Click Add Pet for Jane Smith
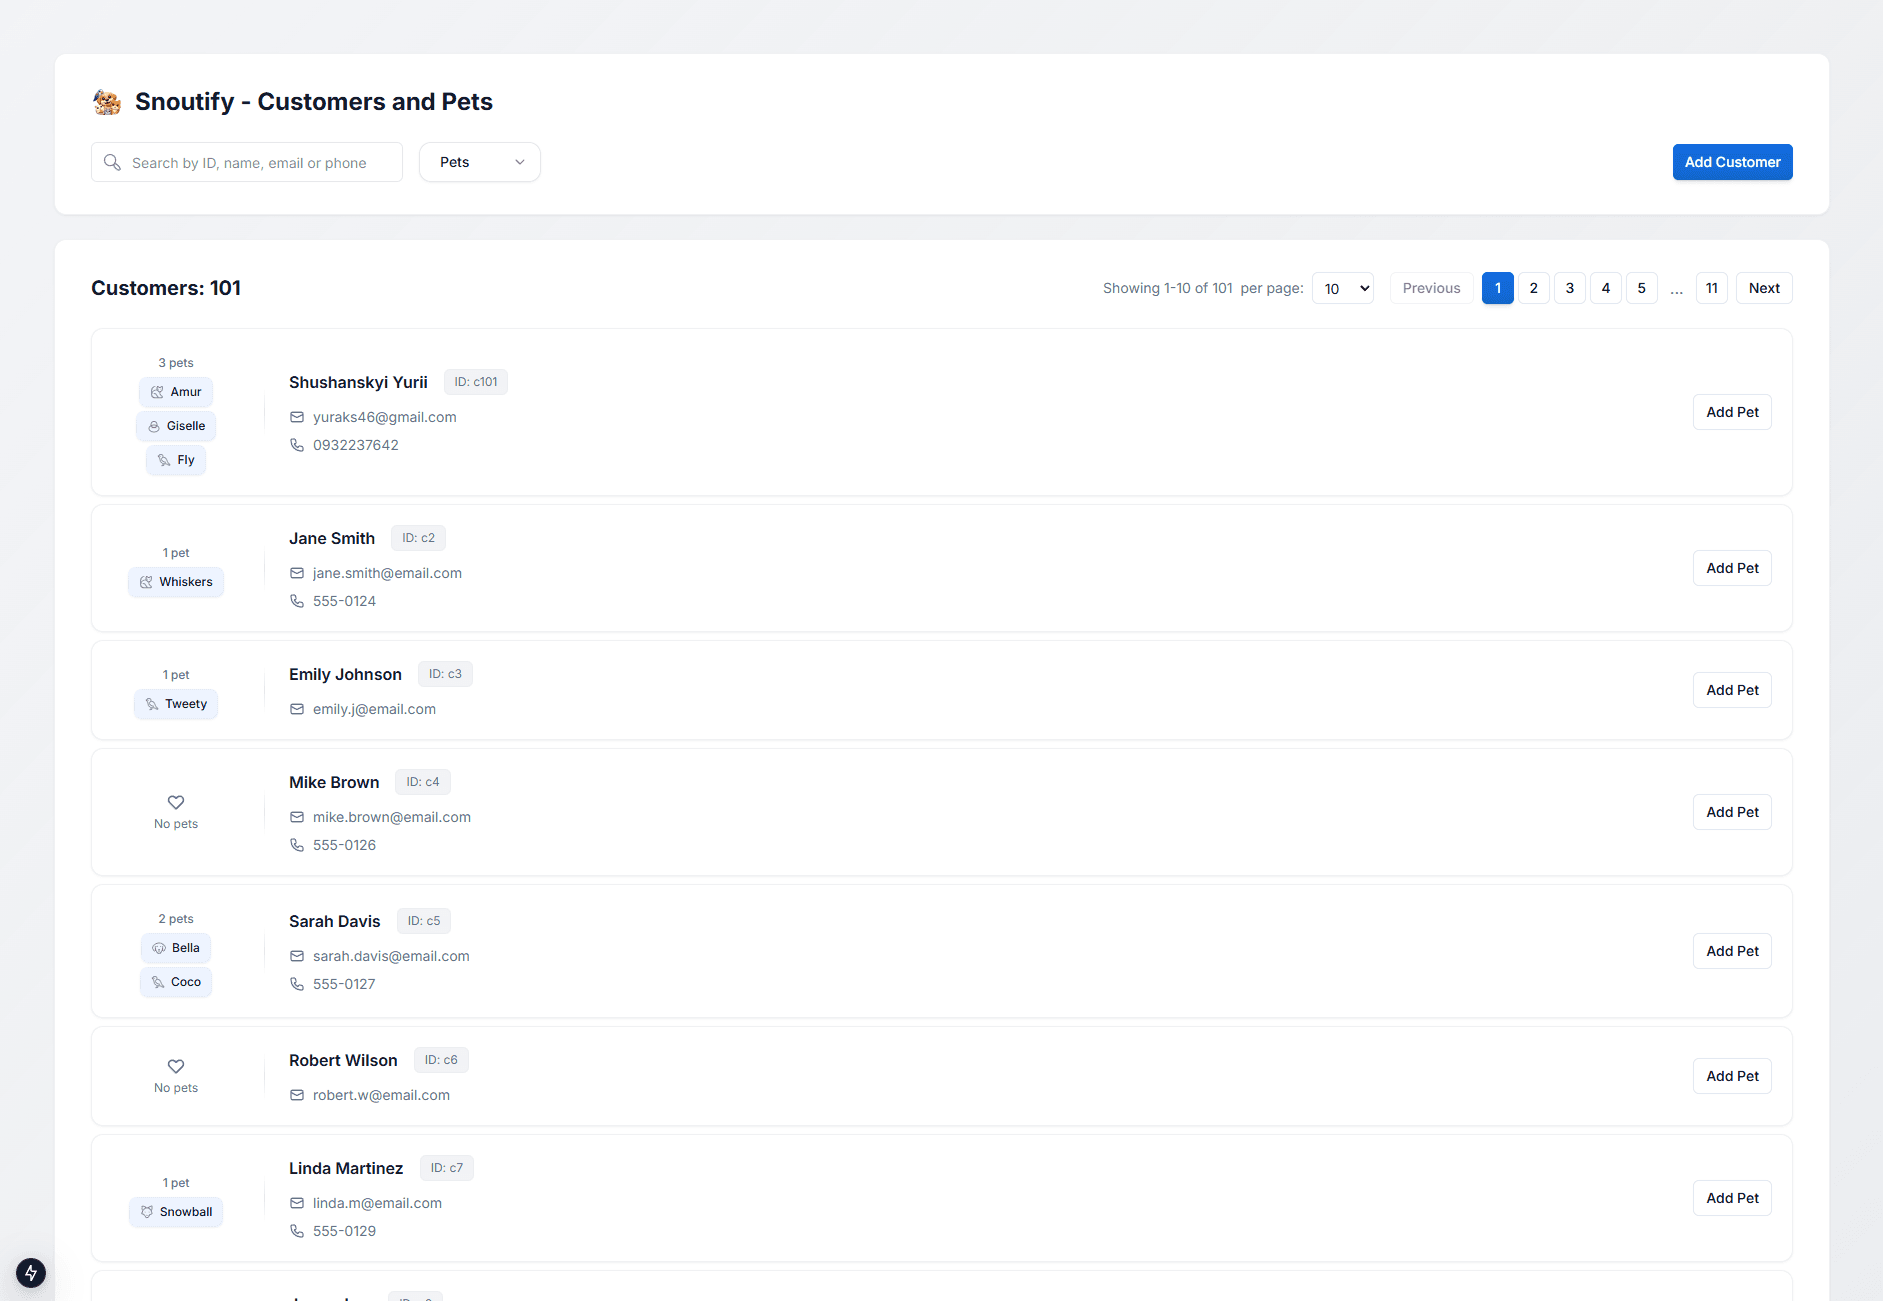Image resolution: width=1883 pixels, height=1301 pixels. pos(1732,567)
